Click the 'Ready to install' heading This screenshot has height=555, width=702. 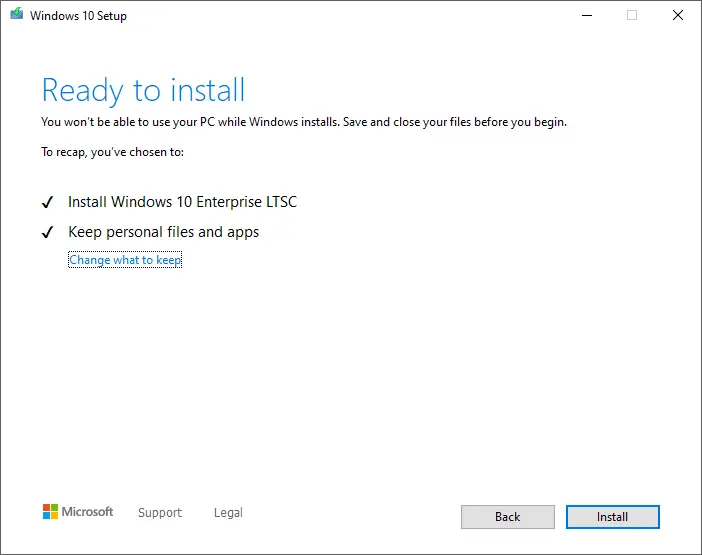pos(143,91)
